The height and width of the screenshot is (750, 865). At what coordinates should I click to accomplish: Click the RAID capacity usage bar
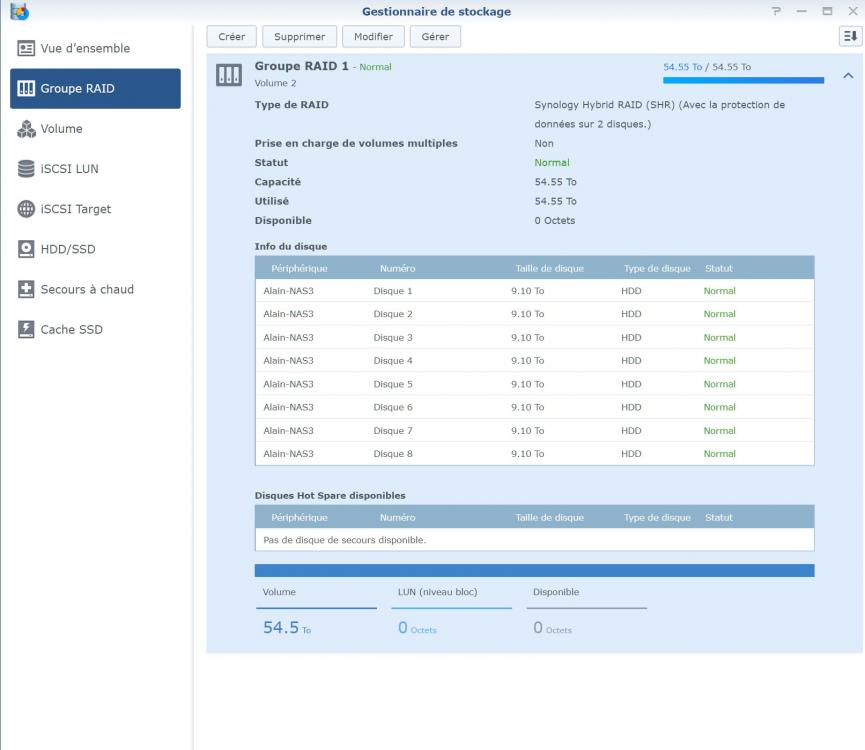743,80
